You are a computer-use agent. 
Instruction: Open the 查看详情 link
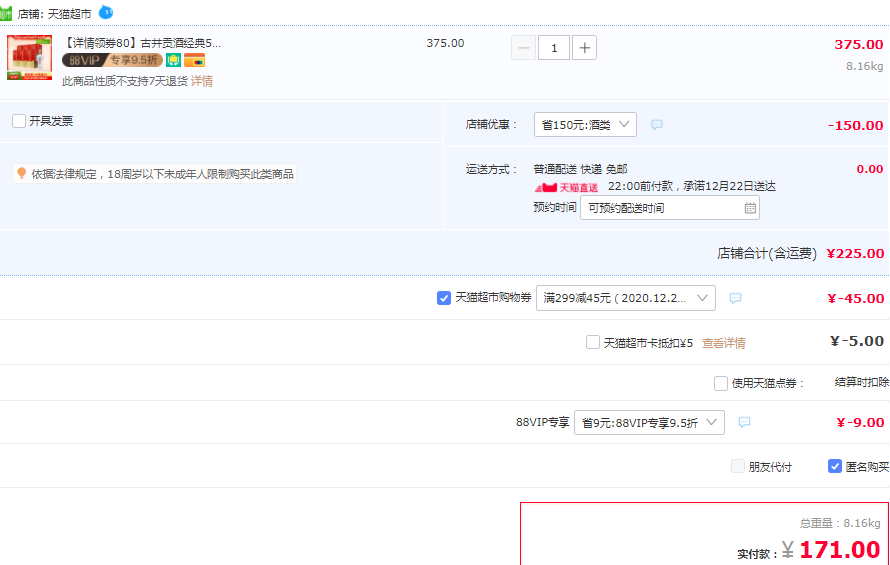724,343
